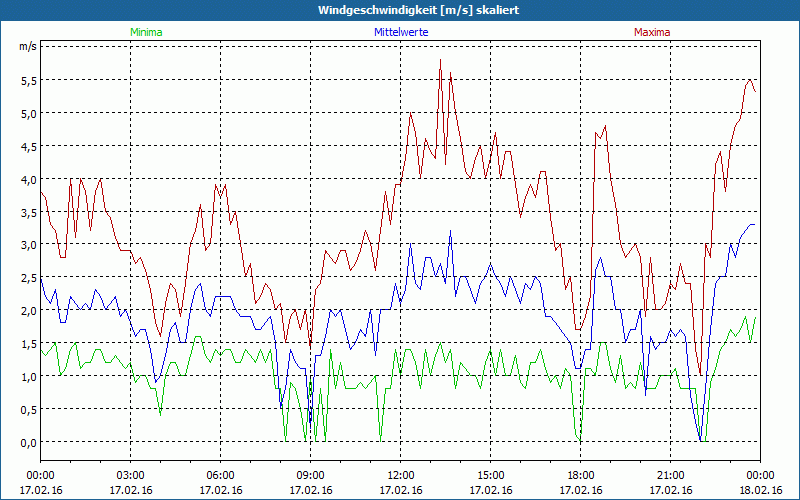Click the 1,5 y-axis value
Viewport: 800px width, 500px height.
tap(29, 343)
